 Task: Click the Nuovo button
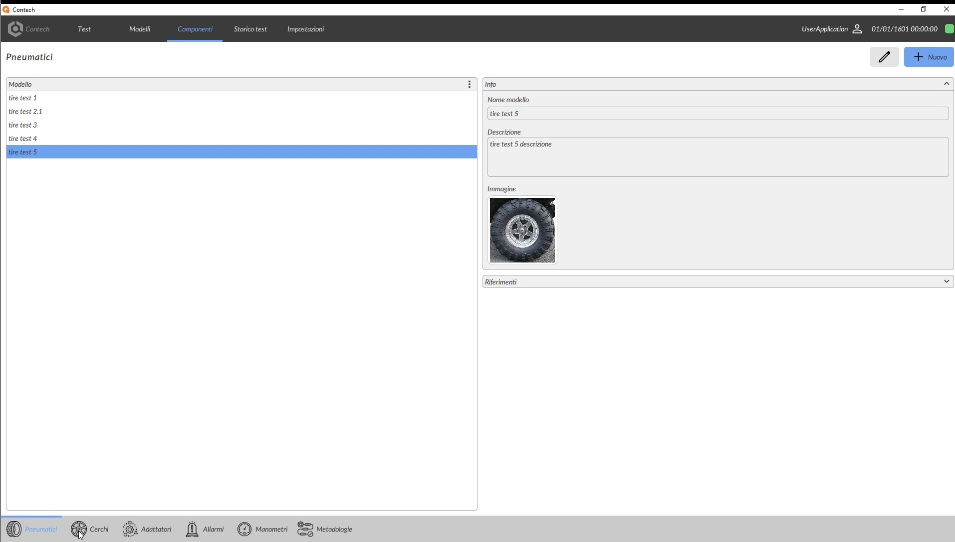coord(928,57)
